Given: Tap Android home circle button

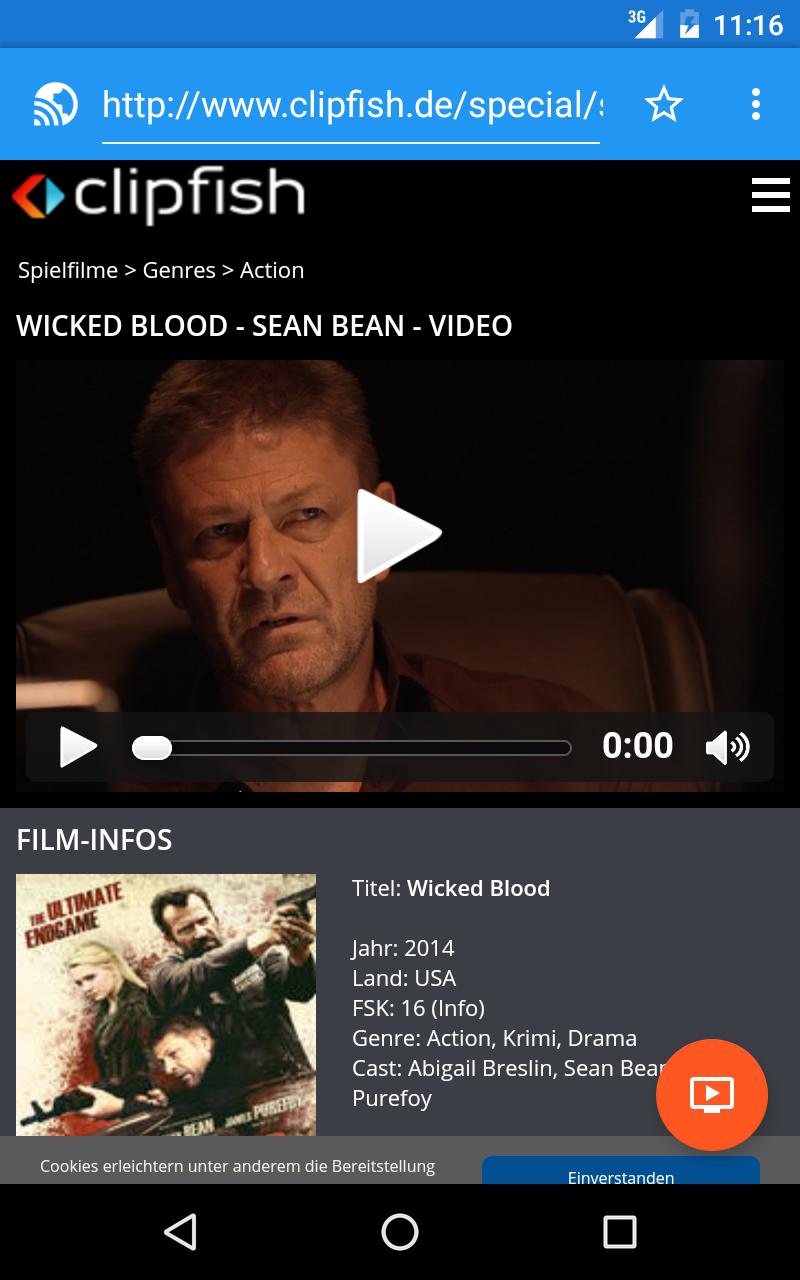Looking at the screenshot, I should click(x=400, y=1232).
